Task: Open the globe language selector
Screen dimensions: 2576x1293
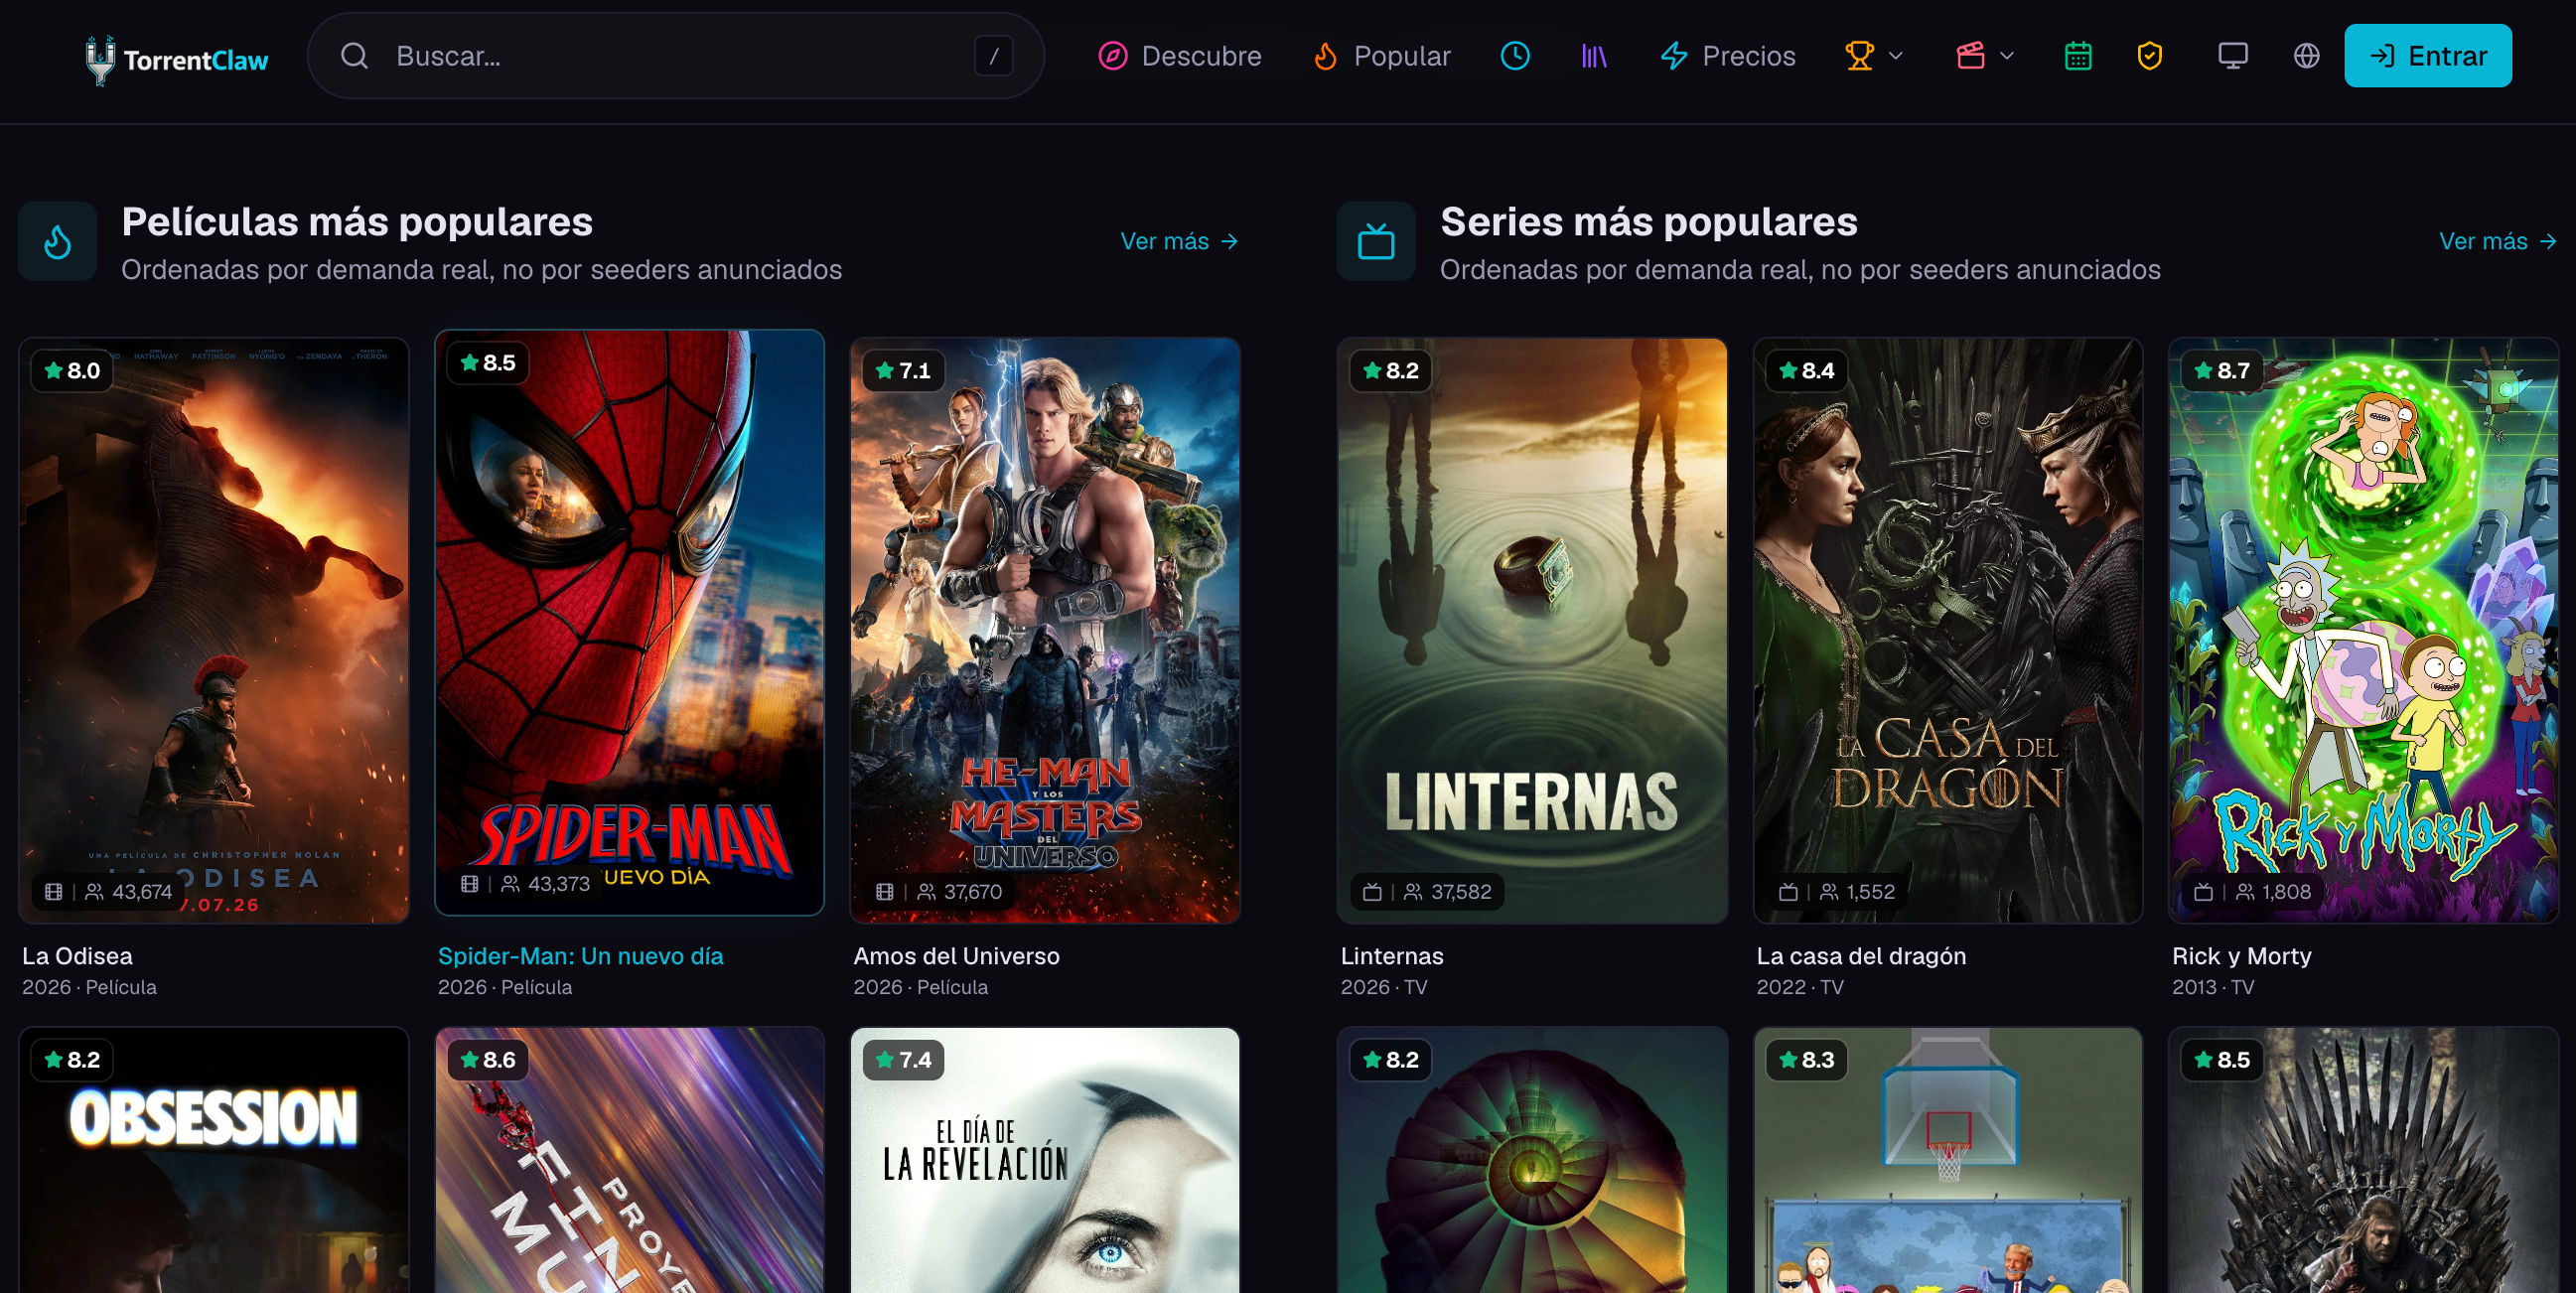Action: coord(2306,56)
